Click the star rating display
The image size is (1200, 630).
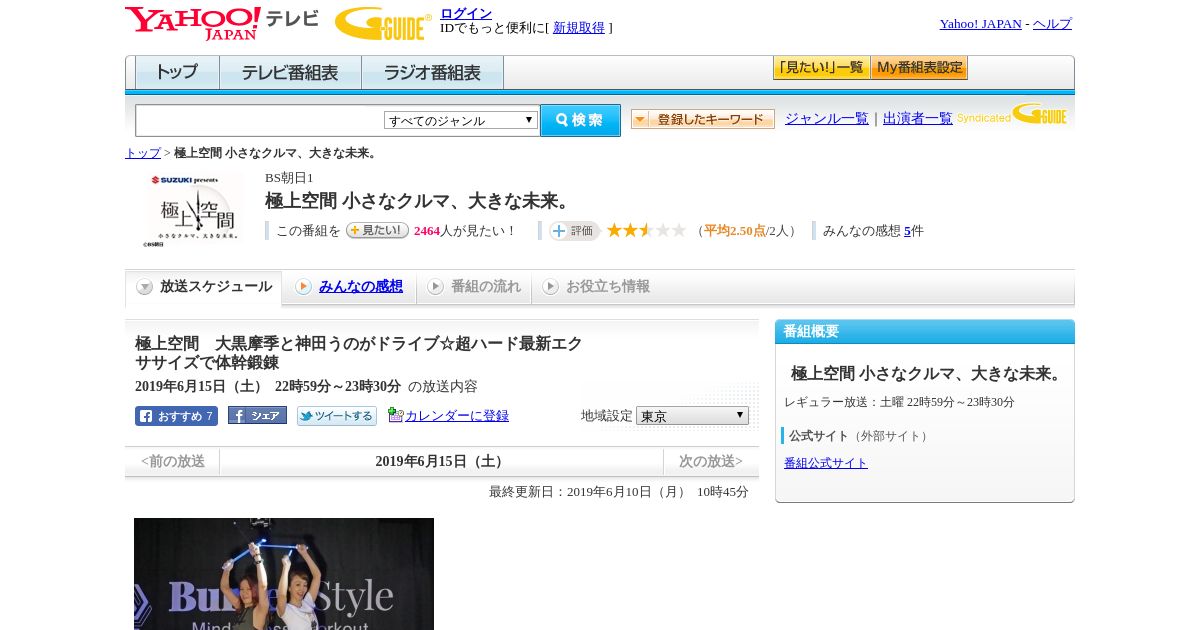(x=646, y=230)
